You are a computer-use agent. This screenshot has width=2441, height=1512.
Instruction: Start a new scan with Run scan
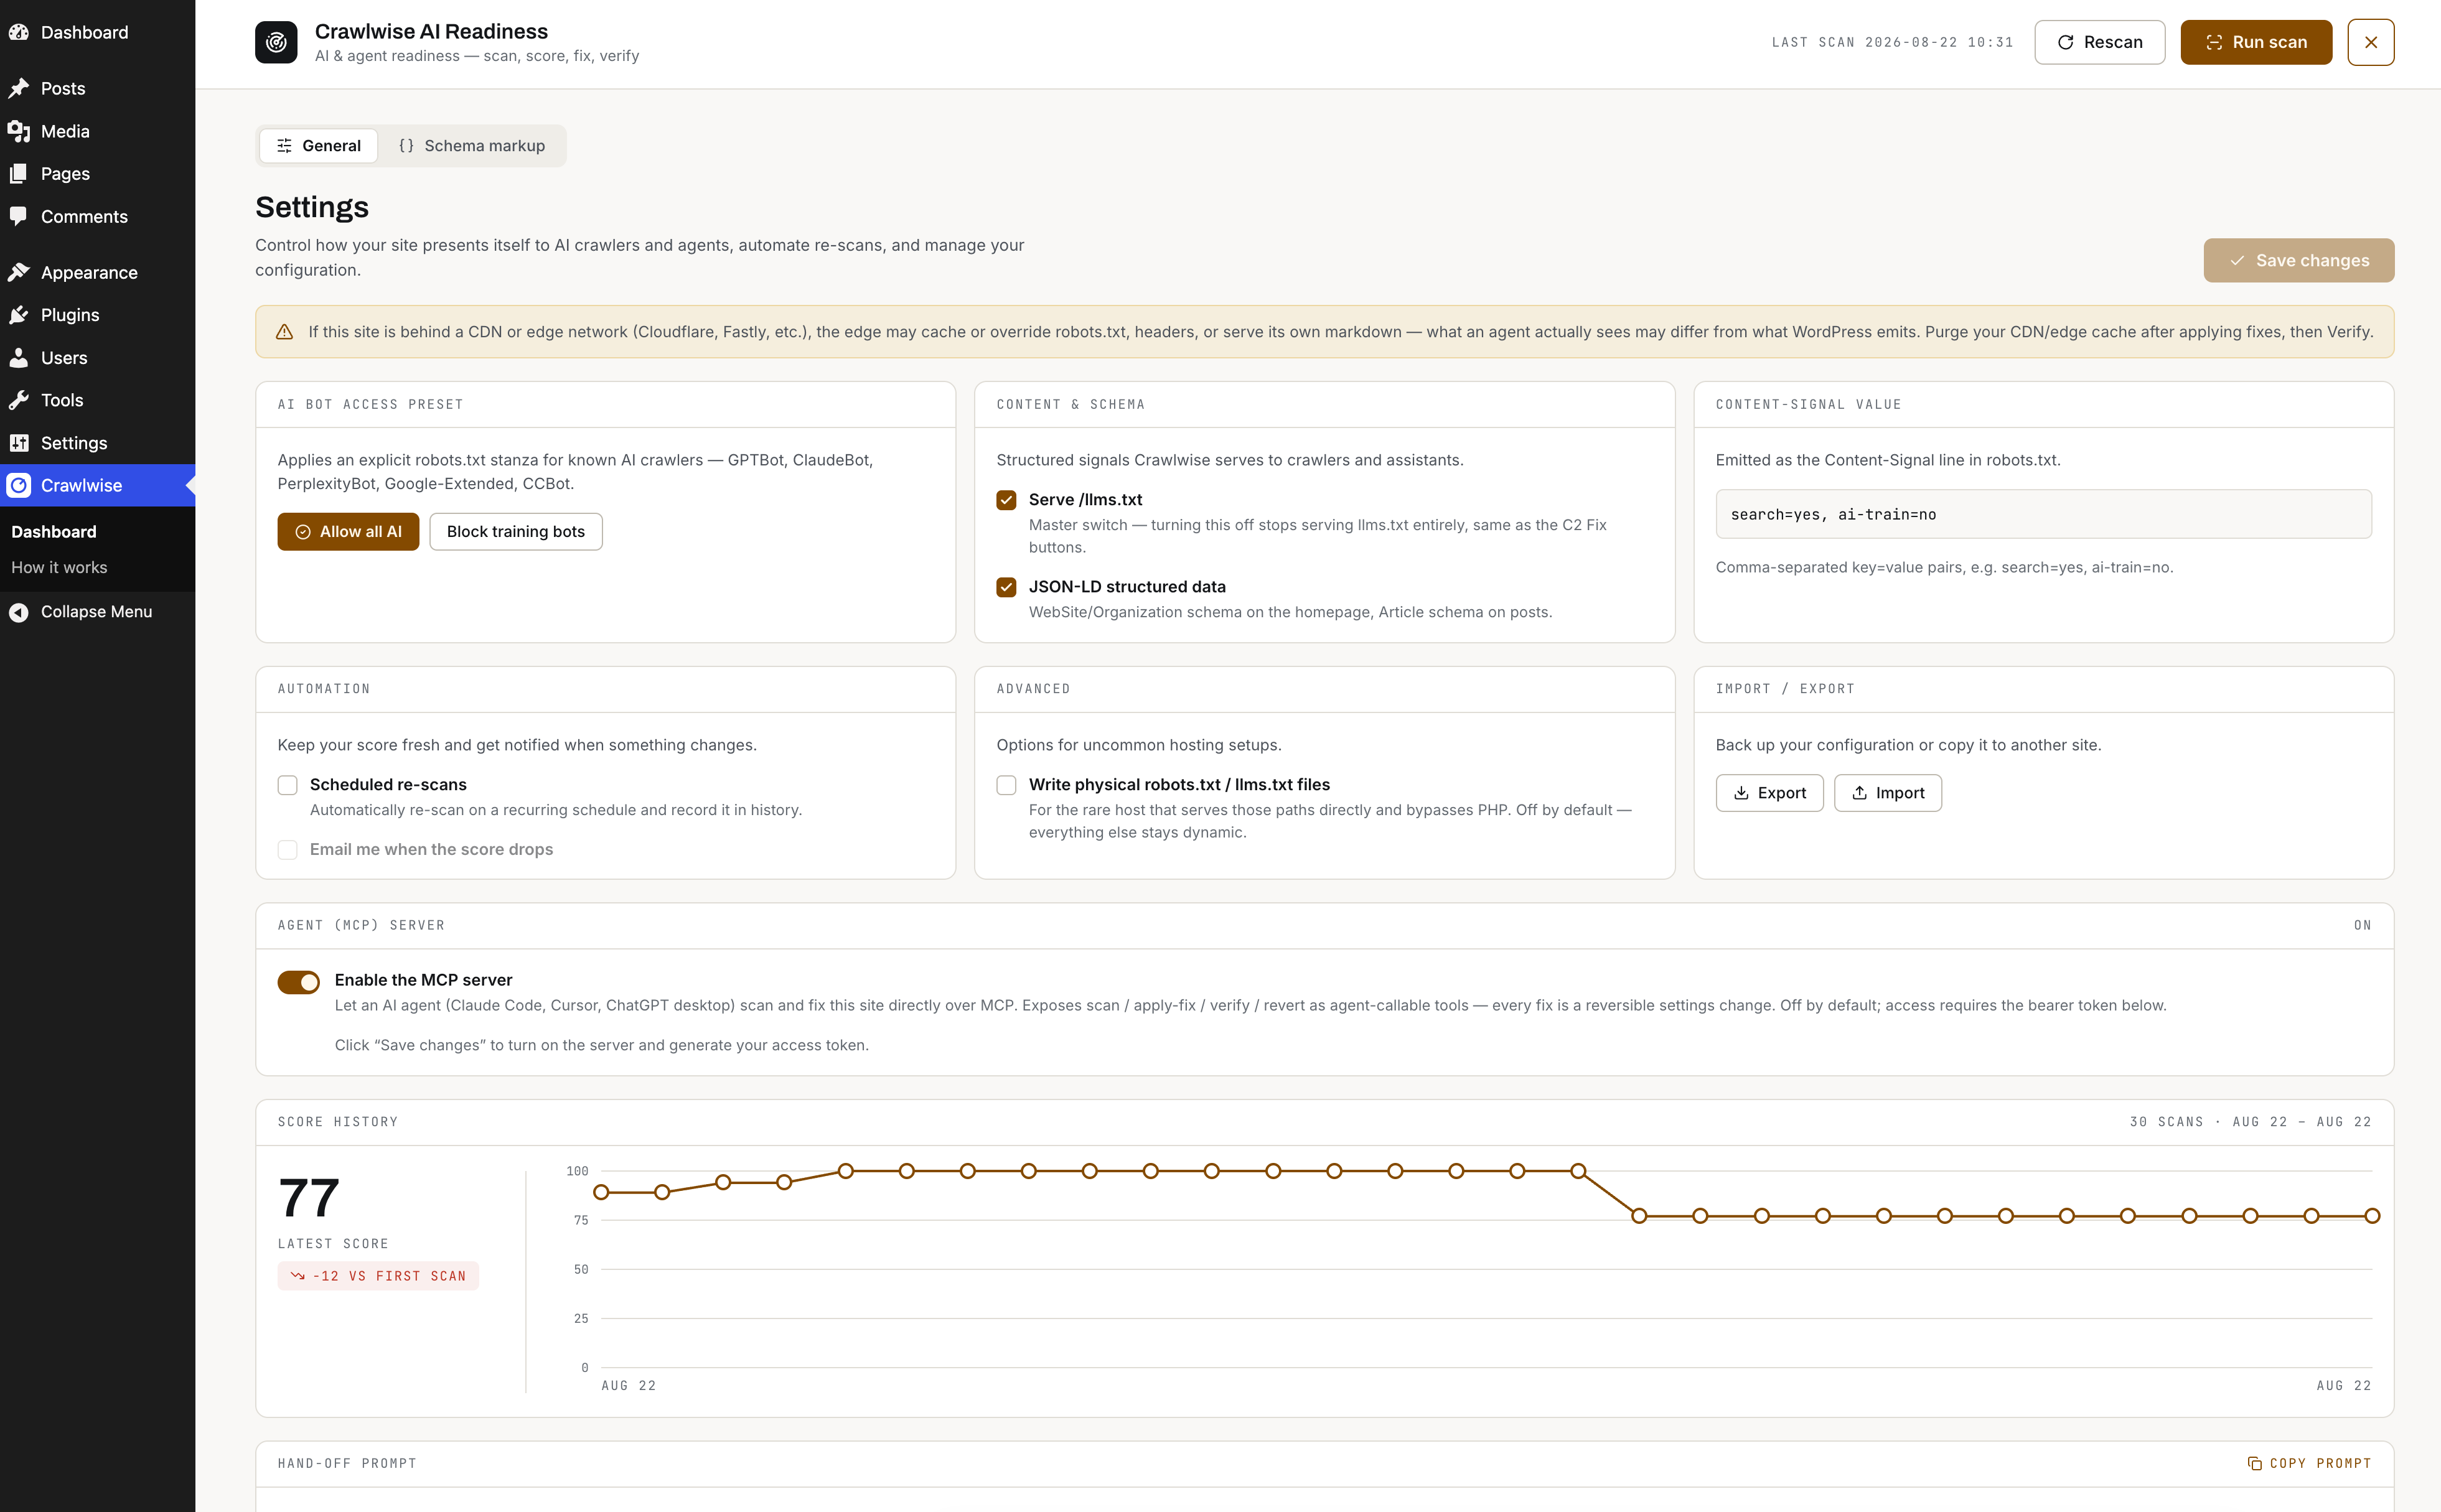tap(2256, 42)
